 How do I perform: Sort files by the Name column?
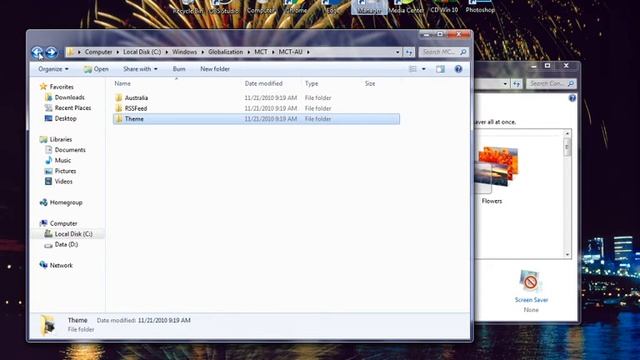tap(122, 83)
